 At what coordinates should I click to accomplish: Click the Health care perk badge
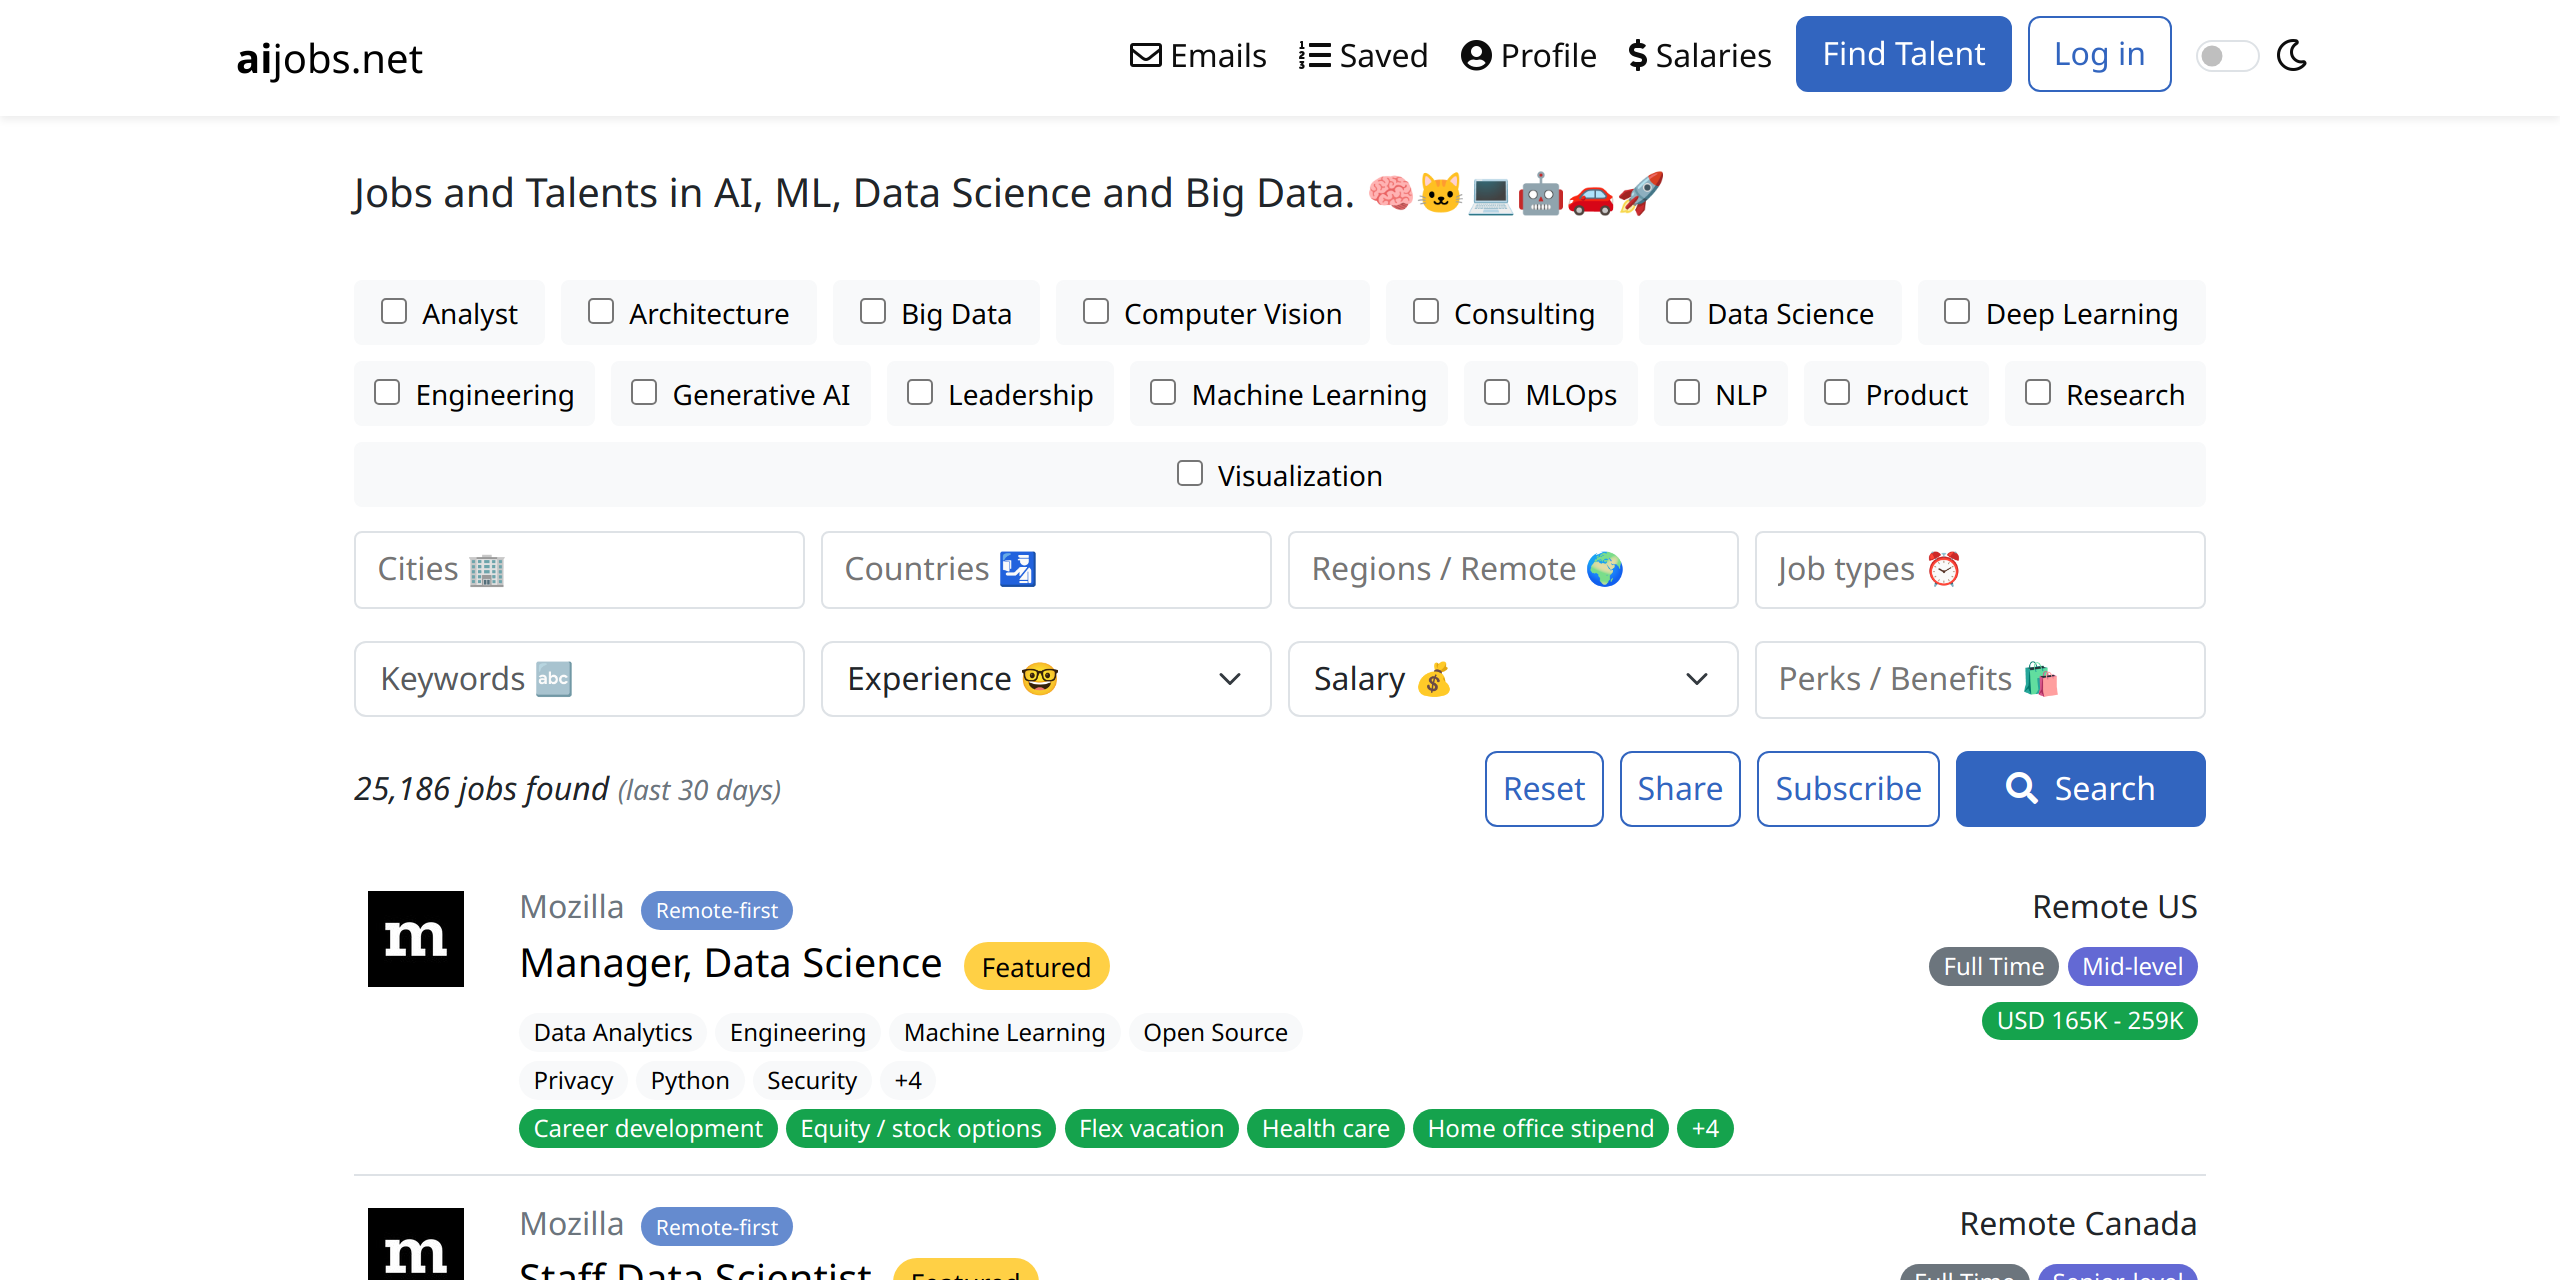1326,1128
